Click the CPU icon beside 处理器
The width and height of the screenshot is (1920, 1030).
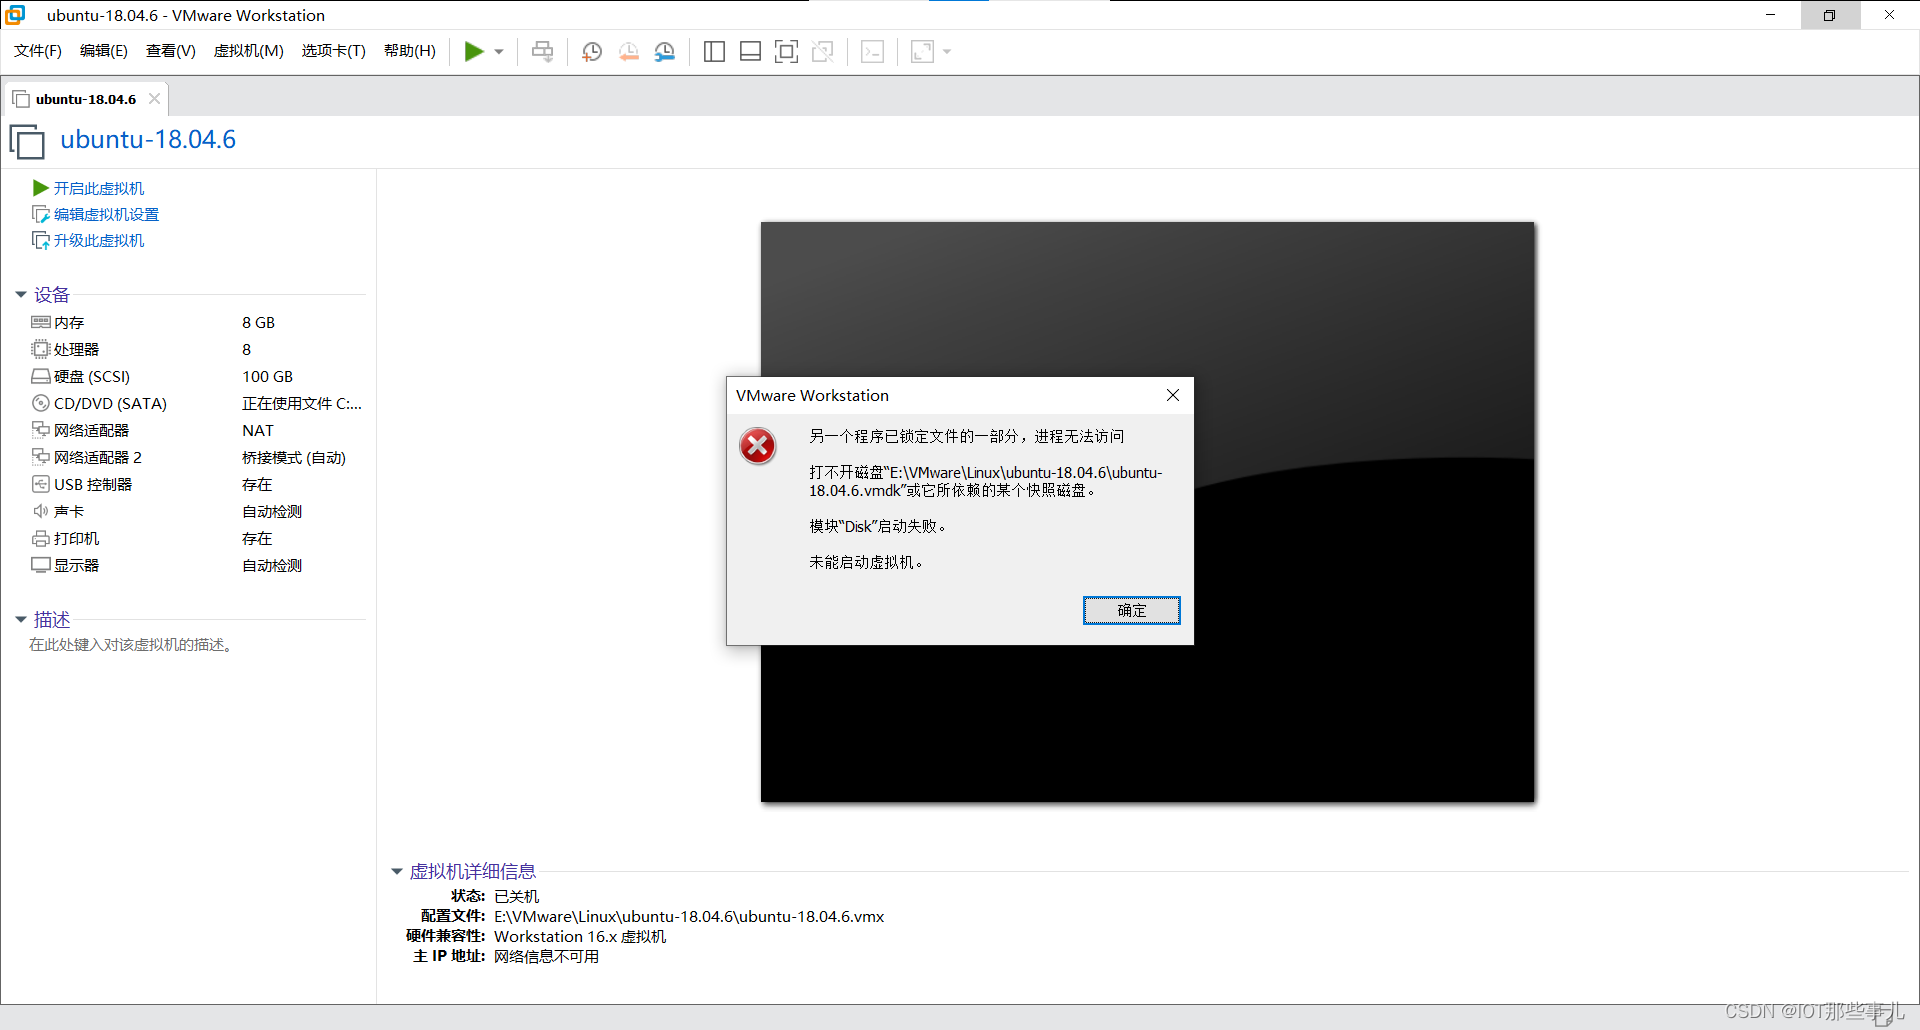point(41,349)
